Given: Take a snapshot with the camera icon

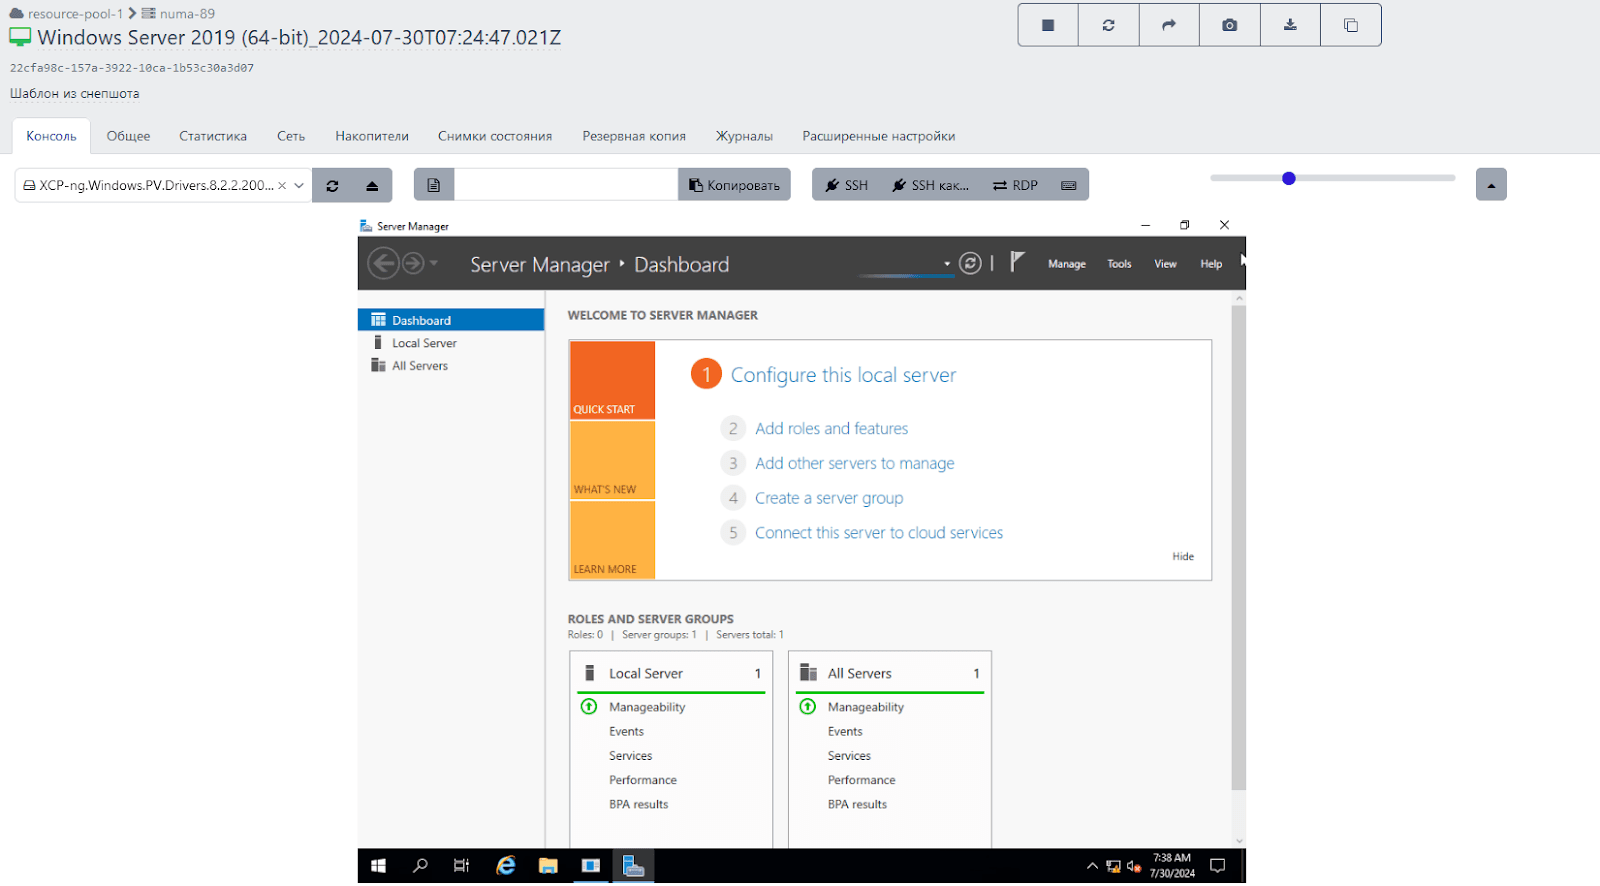Looking at the screenshot, I should click(1229, 25).
